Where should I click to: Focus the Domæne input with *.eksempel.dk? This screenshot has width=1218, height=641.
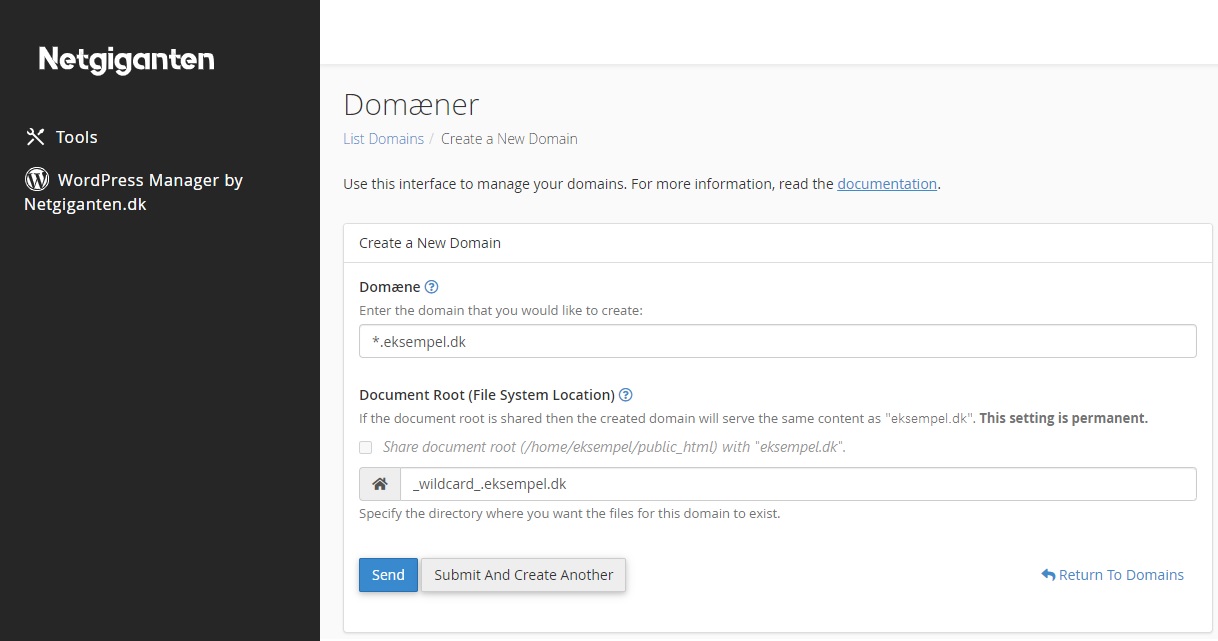[x=777, y=341]
